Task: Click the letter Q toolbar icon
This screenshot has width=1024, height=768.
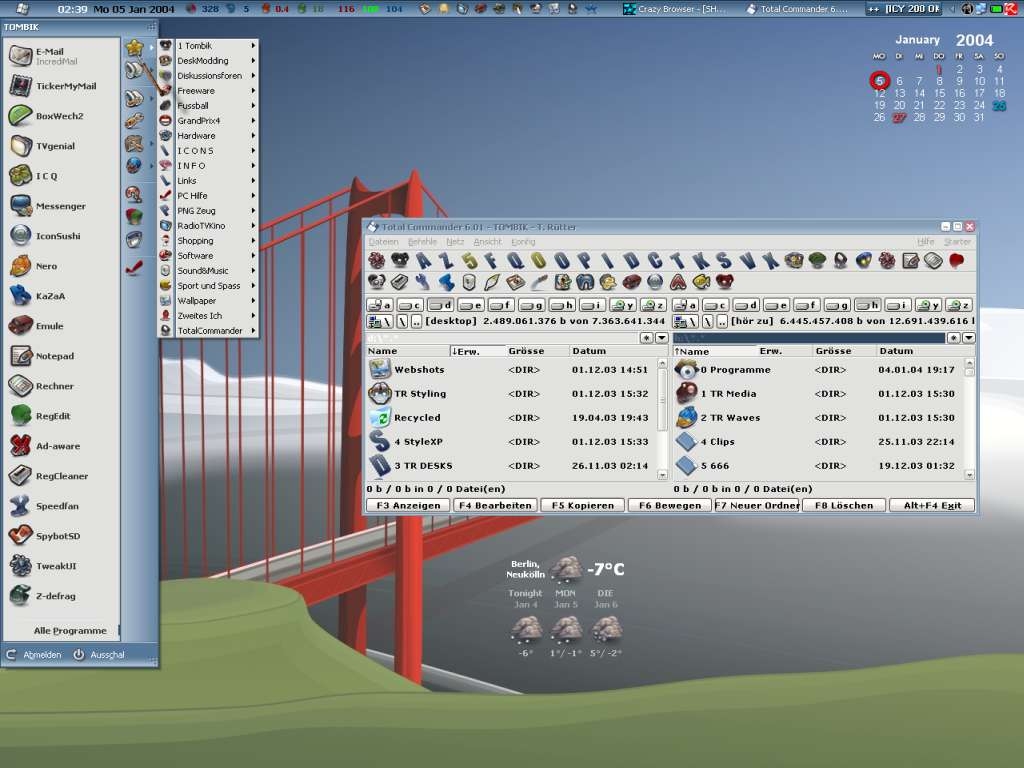Action: (515, 261)
